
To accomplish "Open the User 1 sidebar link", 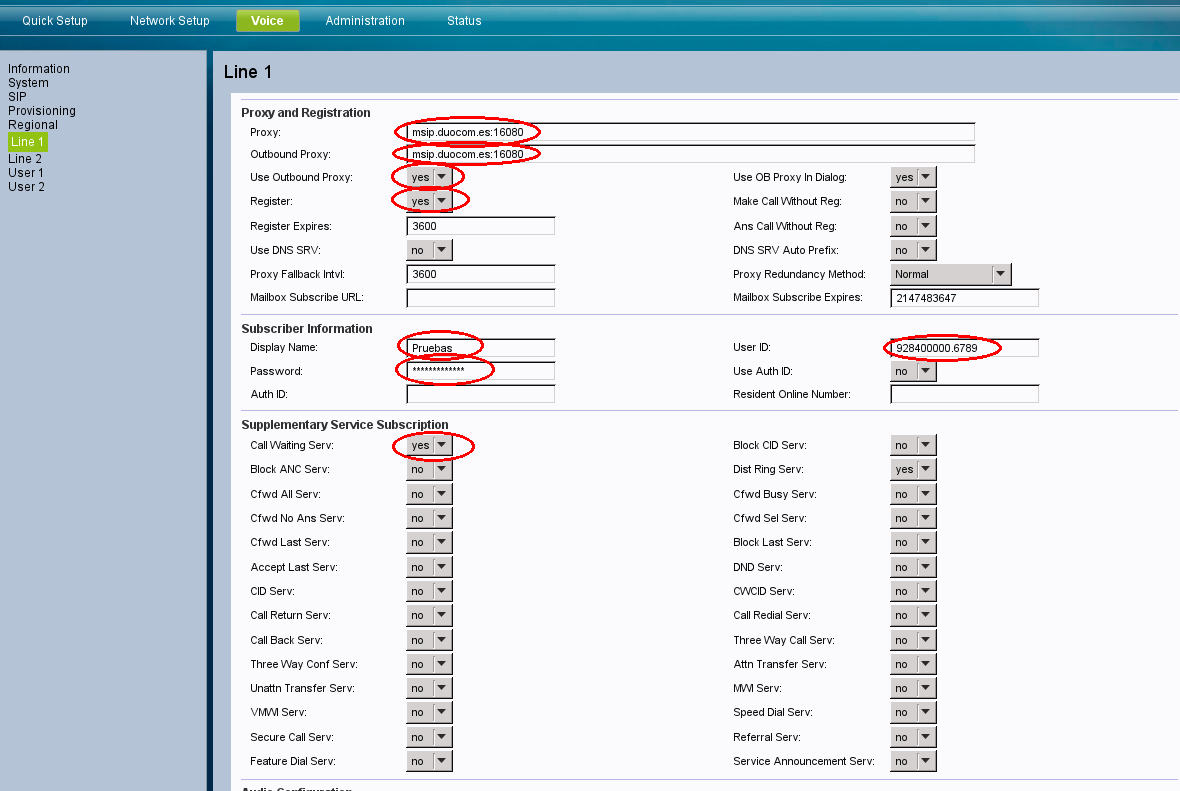I will pyautogui.click(x=26, y=173).
